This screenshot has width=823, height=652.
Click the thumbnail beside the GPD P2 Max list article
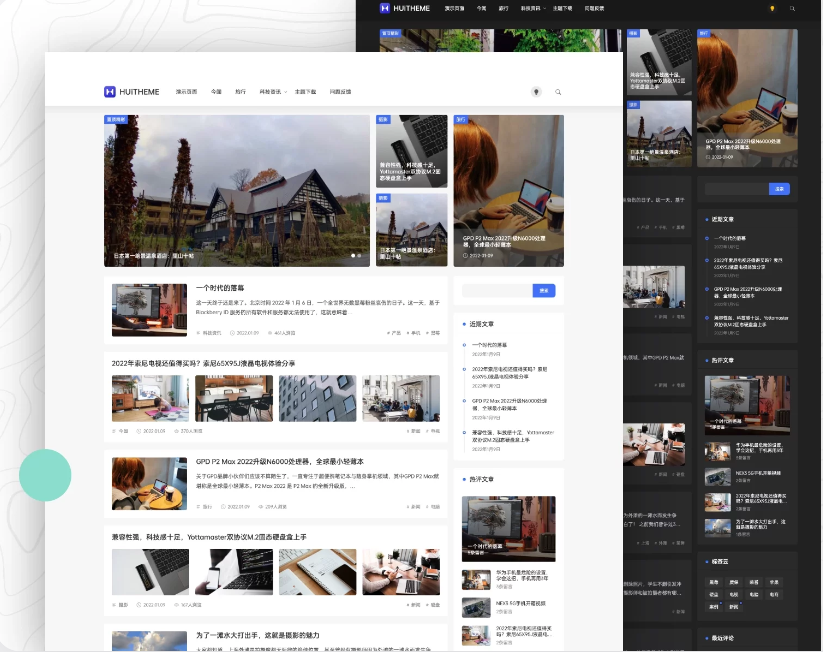[x=150, y=483]
